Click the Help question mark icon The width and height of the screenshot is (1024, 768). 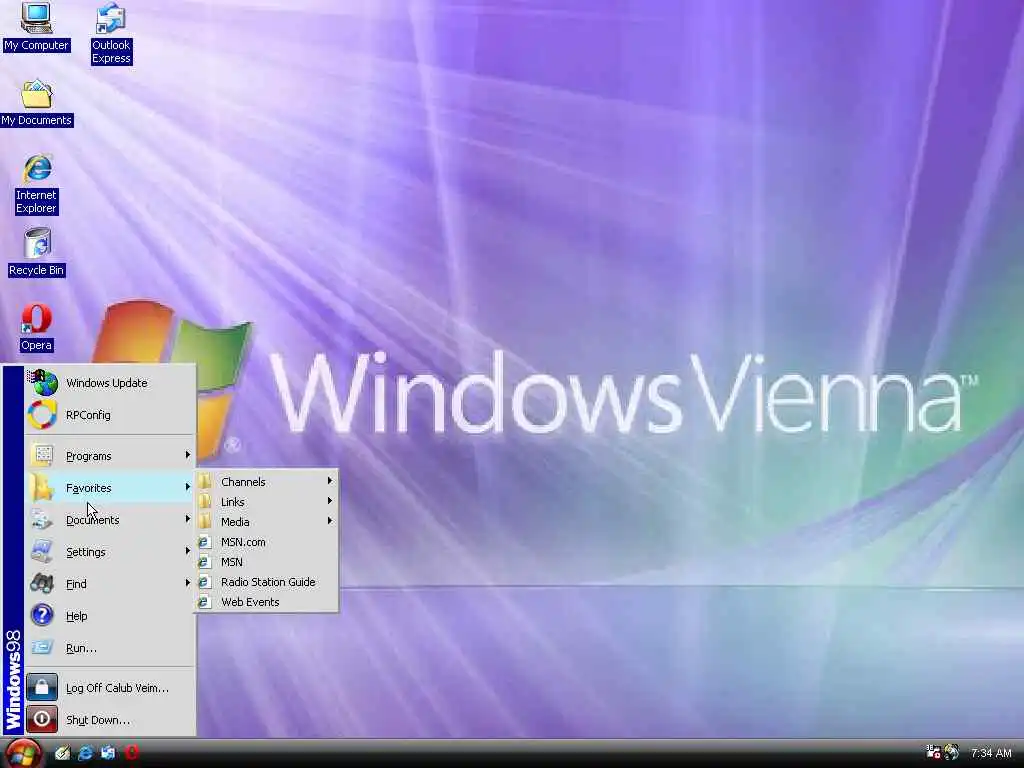[x=43, y=615]
